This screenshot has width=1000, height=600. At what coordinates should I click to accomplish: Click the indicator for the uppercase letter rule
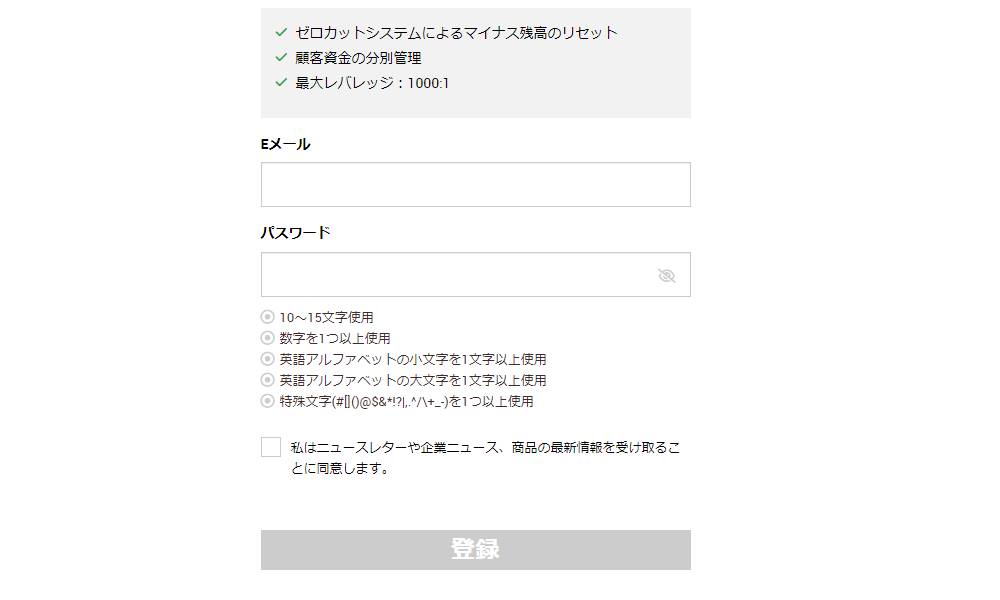tap(267, 380)
